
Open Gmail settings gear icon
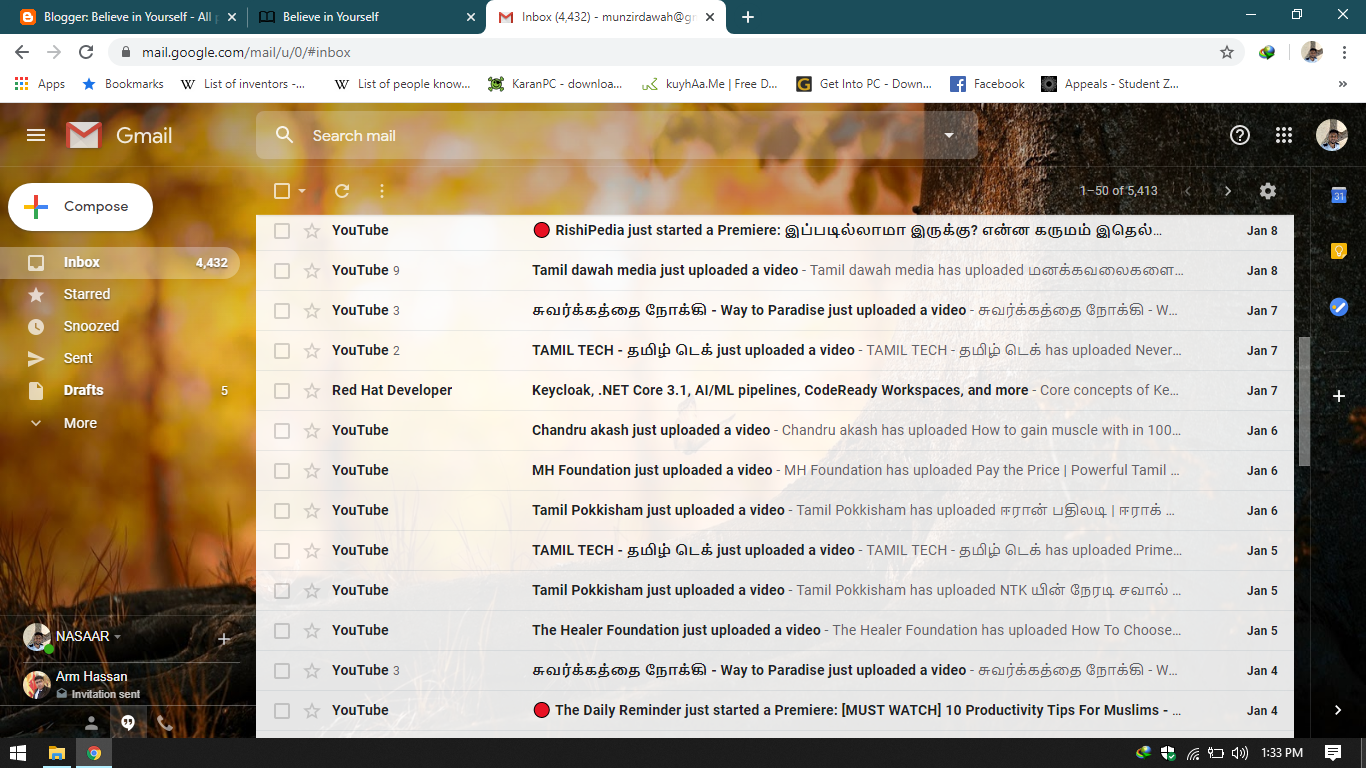(x=1268, y=191)
